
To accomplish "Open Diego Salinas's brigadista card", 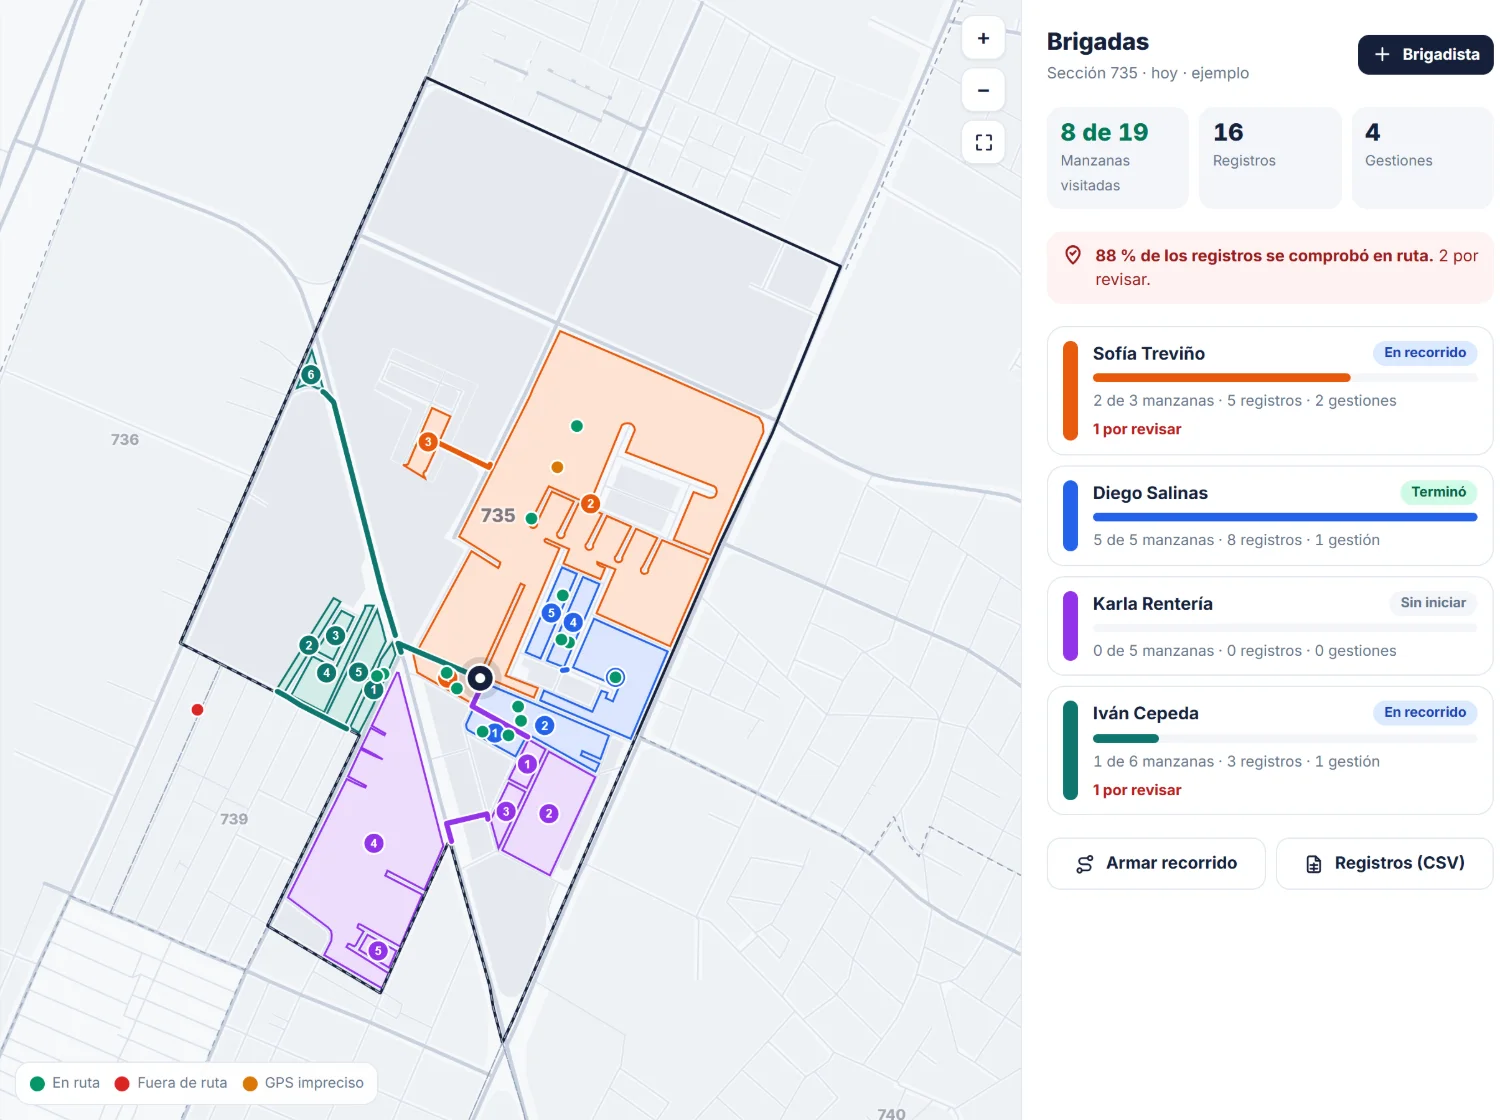I will pyautogui.click(x=1270, y=516).
